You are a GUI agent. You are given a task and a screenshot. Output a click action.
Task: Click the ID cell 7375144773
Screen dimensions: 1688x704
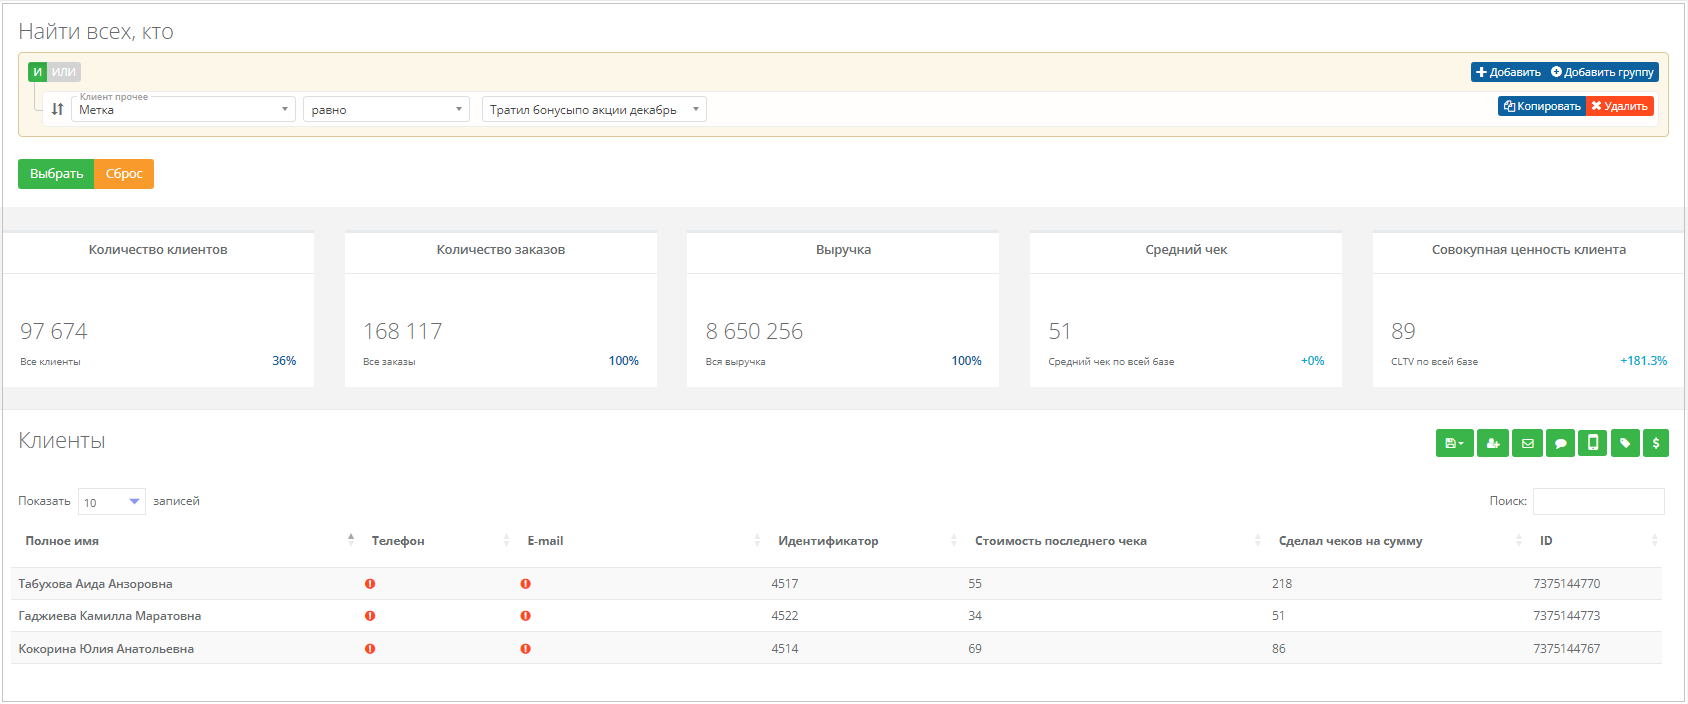pyautogui.click(x=1567, y=616)
